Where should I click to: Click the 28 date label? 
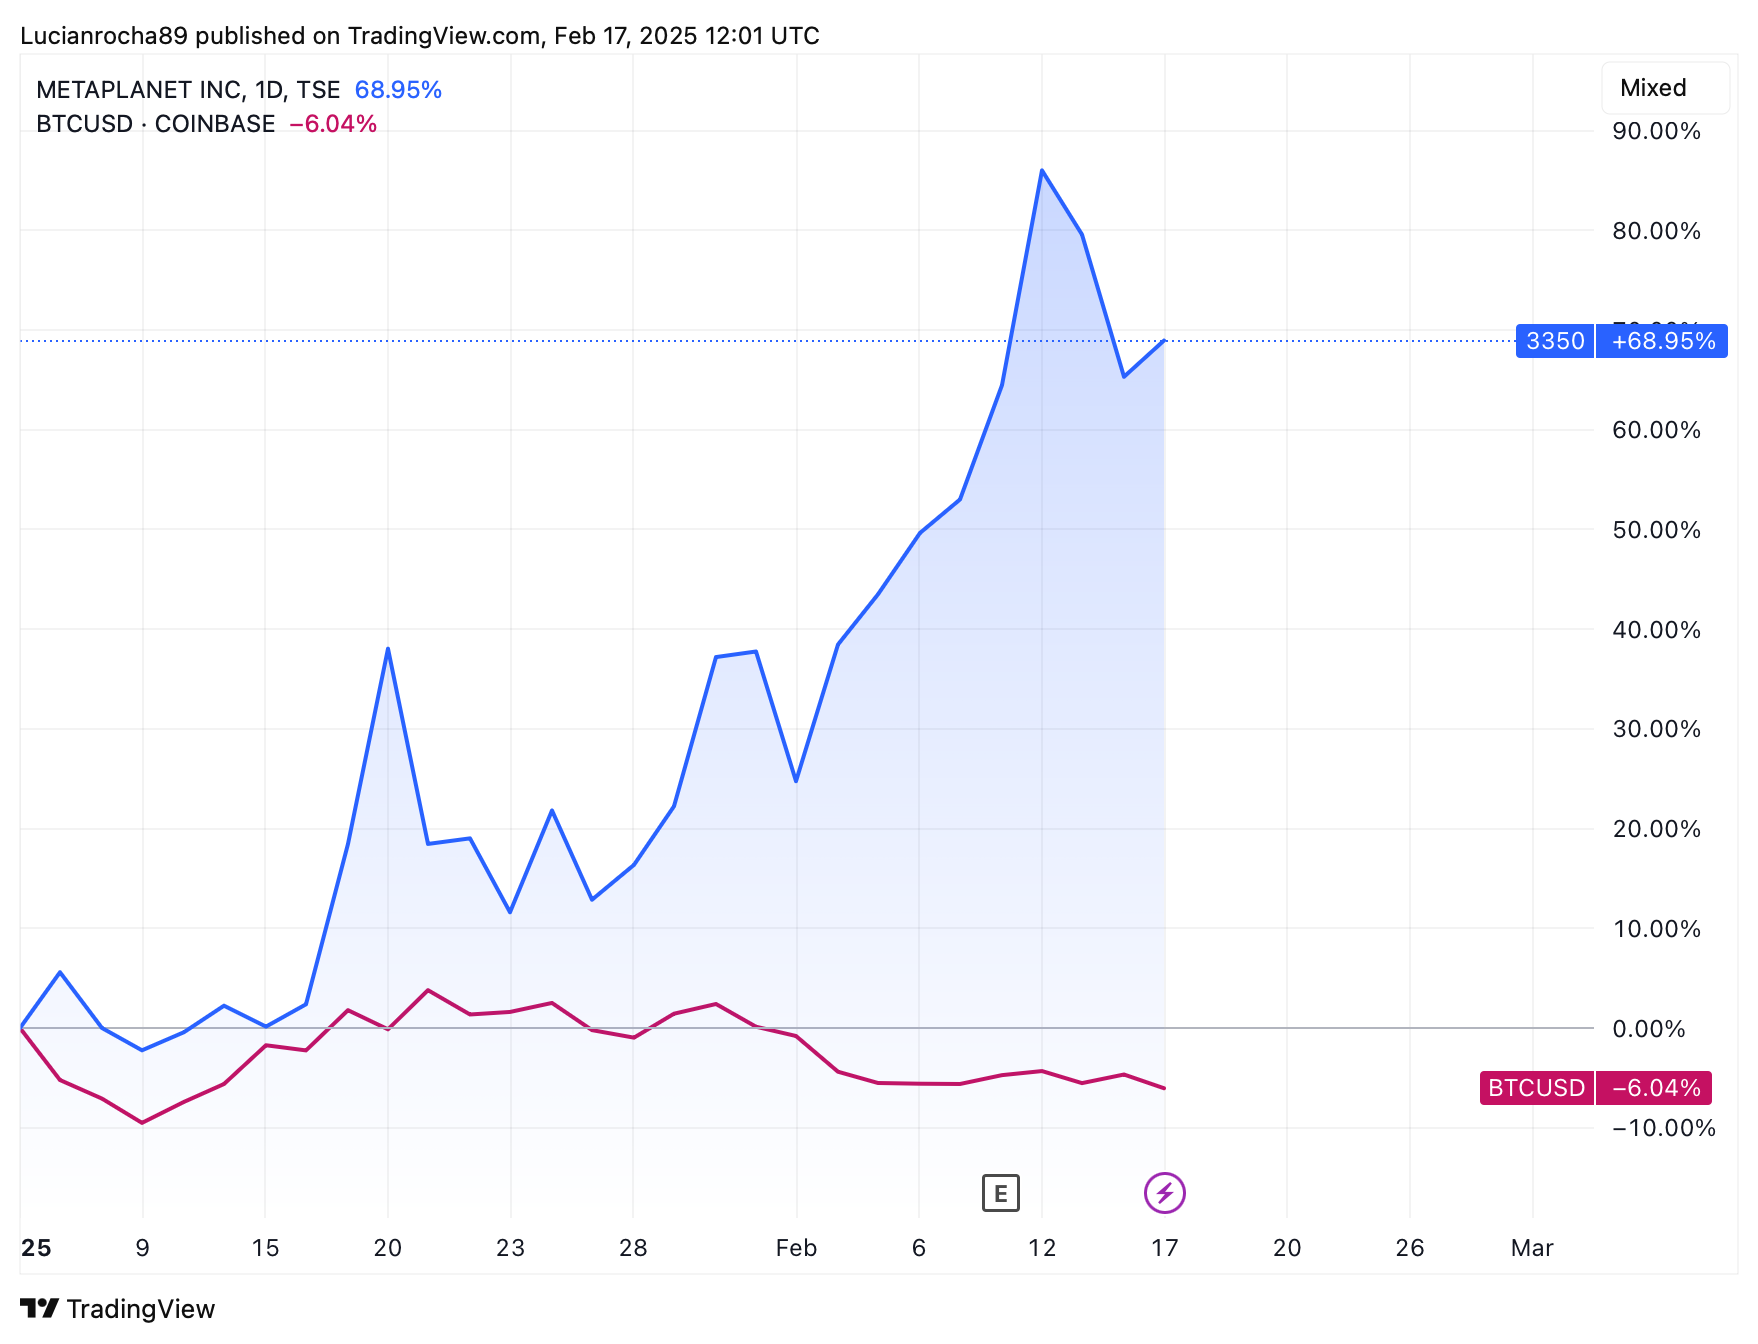[633, 1248]
